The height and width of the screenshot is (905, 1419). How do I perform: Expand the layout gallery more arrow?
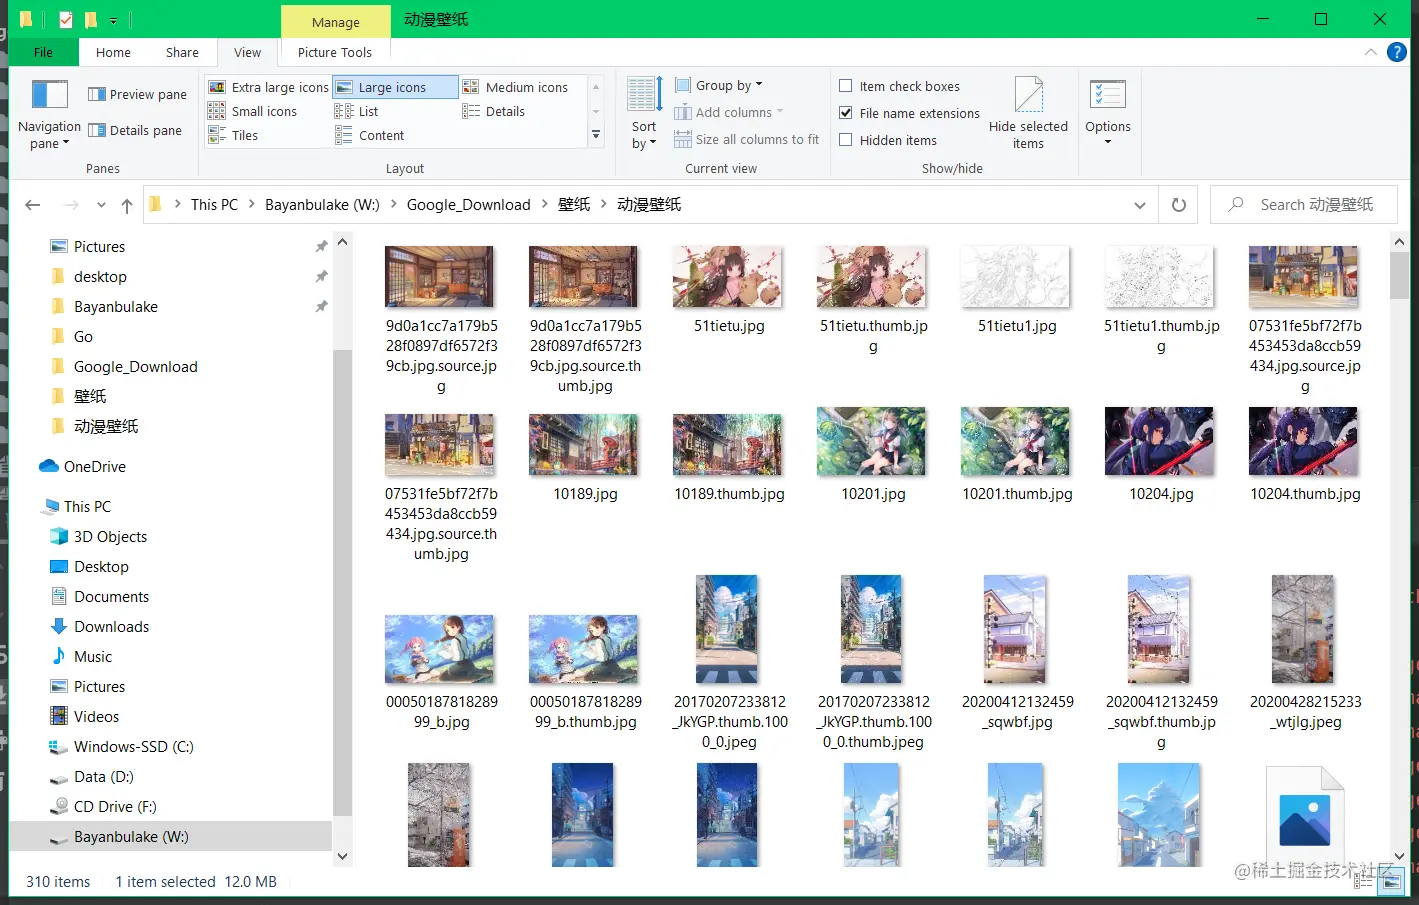597,135
